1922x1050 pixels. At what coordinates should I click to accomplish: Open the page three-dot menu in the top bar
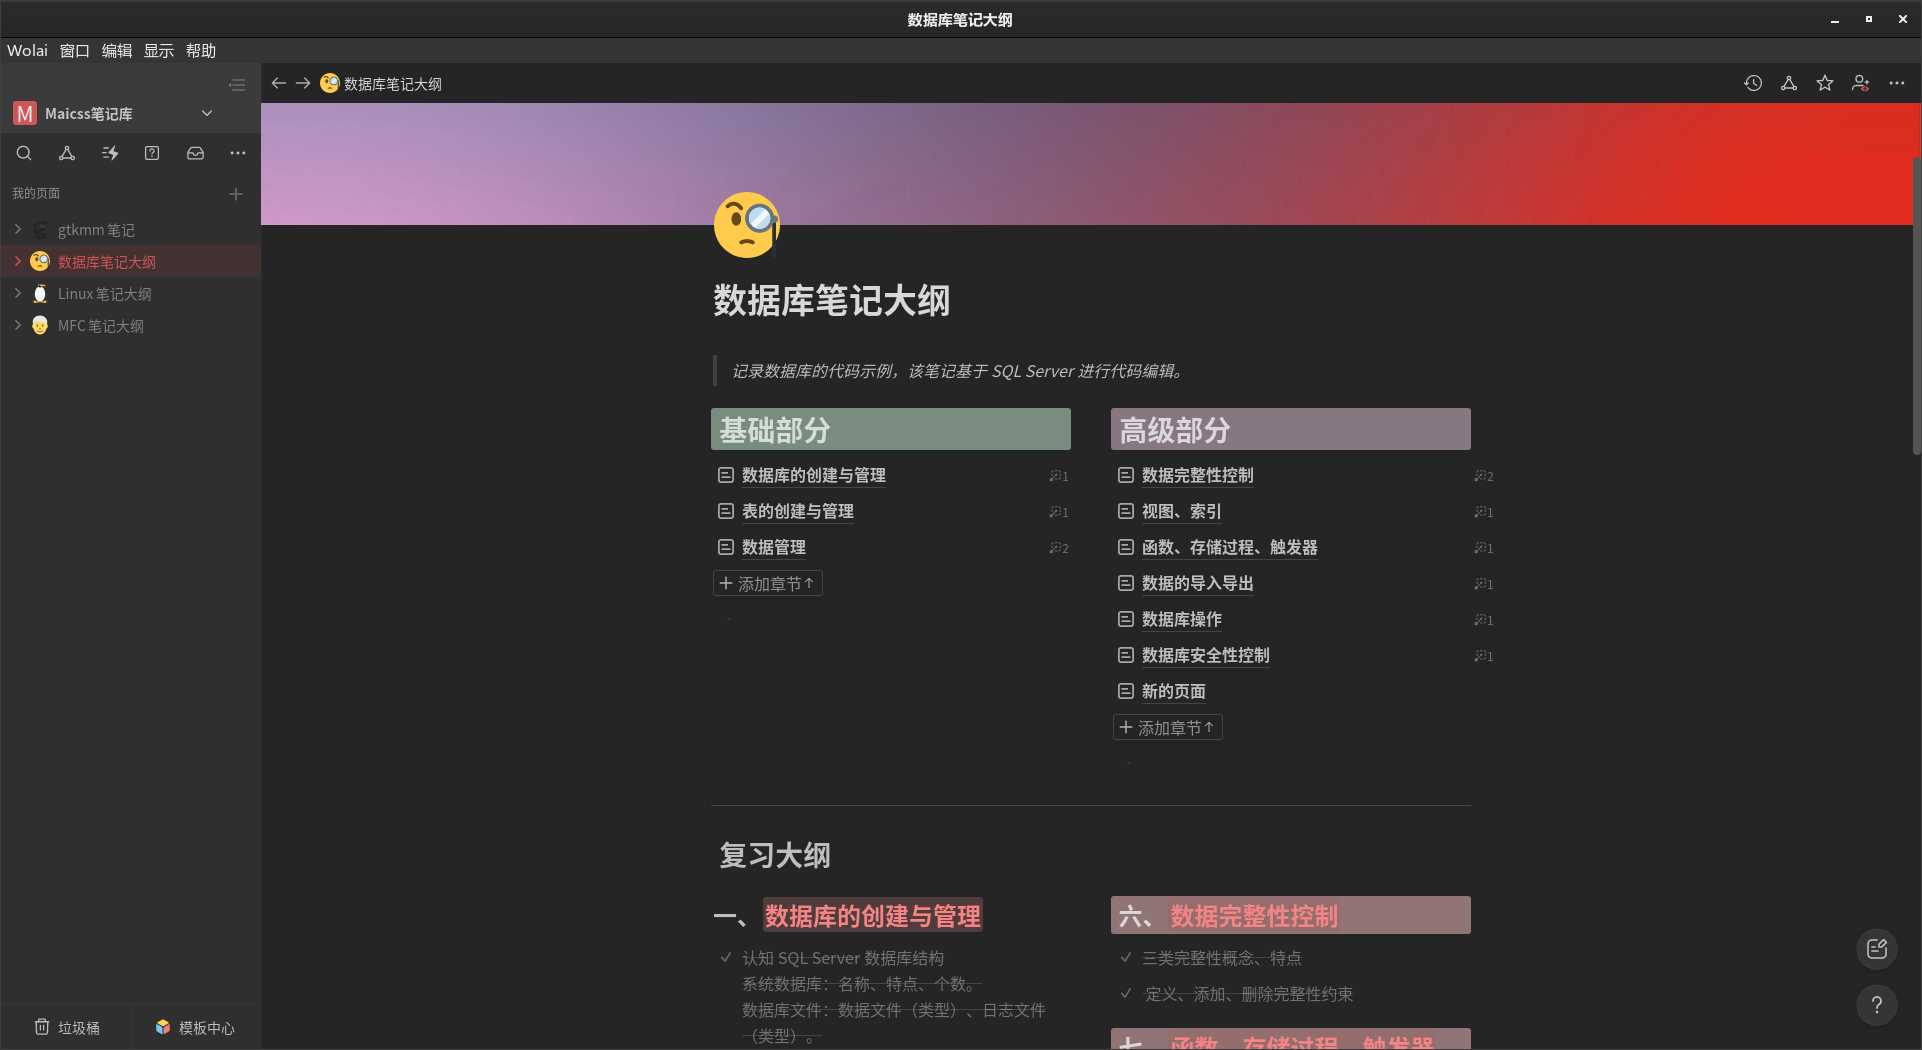1897,83
